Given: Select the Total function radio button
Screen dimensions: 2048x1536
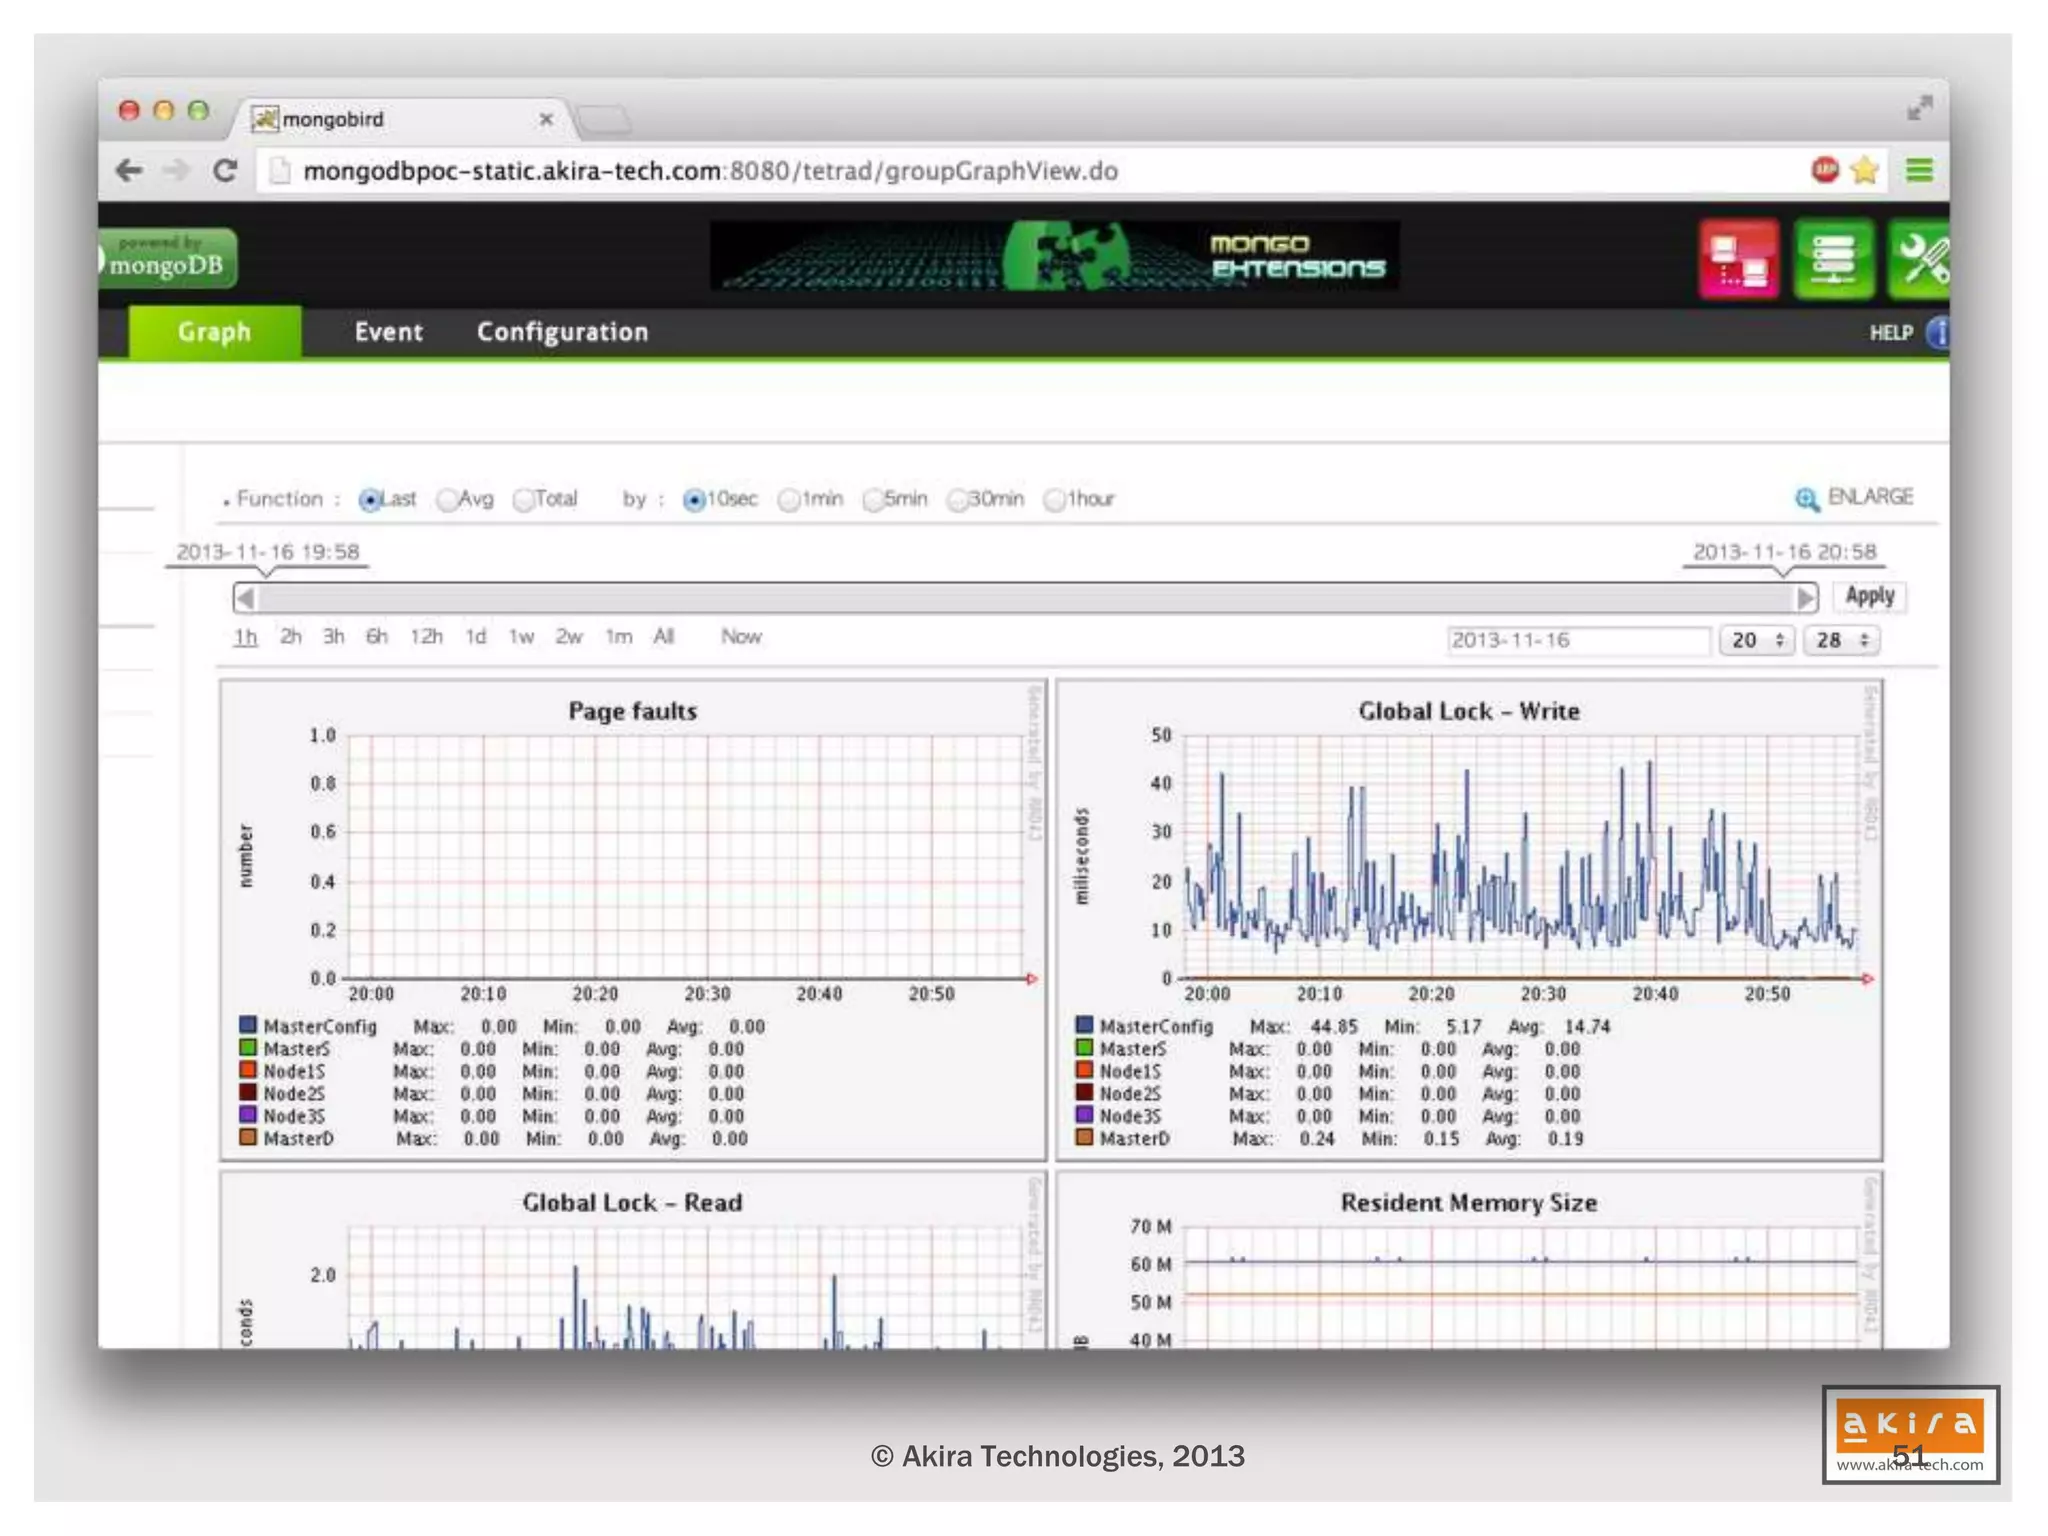Looking at the screenshot, I should (x=523, y=500).
